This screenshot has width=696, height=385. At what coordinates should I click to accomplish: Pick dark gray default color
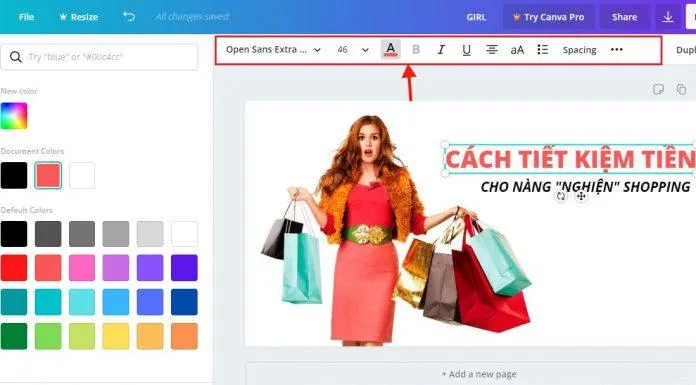tap(48, 234)
